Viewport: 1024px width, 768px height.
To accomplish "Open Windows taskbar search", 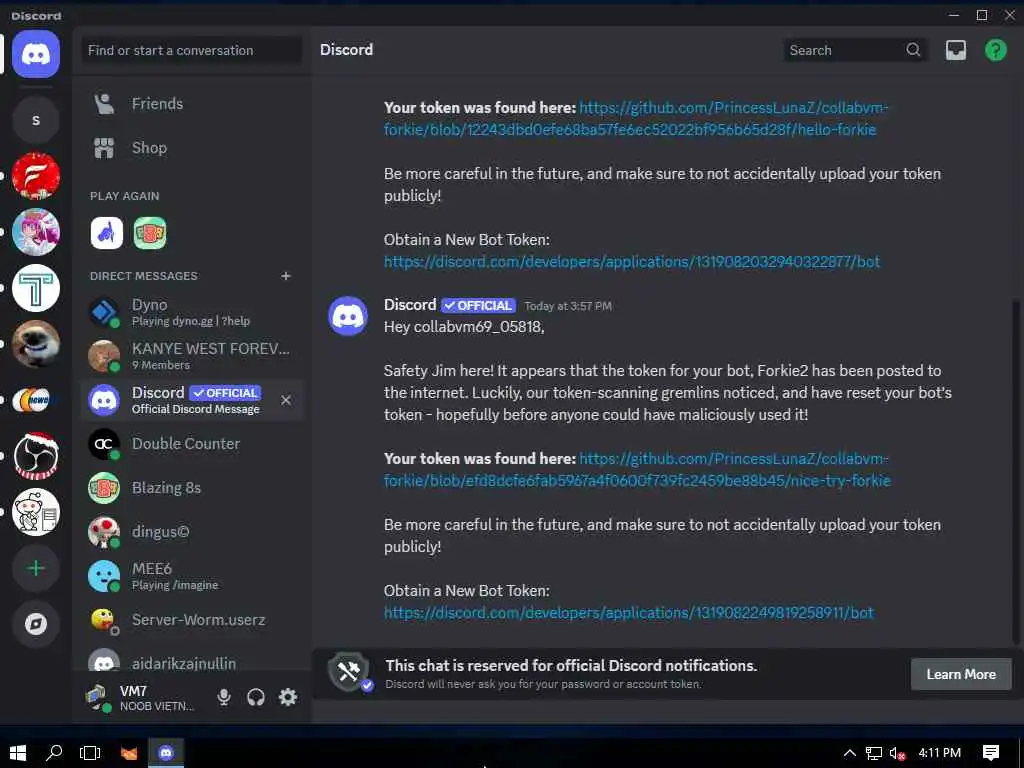I will (x=54, y=753).
